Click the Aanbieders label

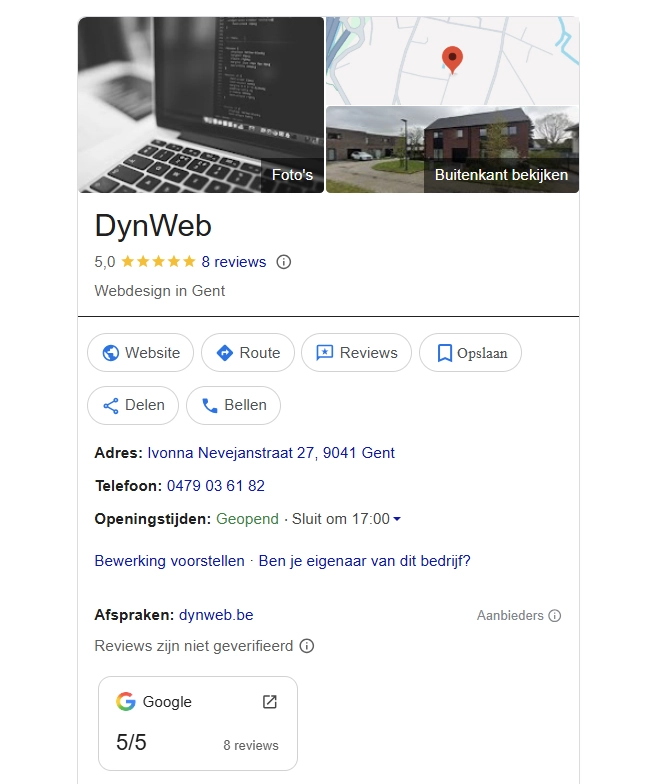pyautogui.click(x=510, y=616)
